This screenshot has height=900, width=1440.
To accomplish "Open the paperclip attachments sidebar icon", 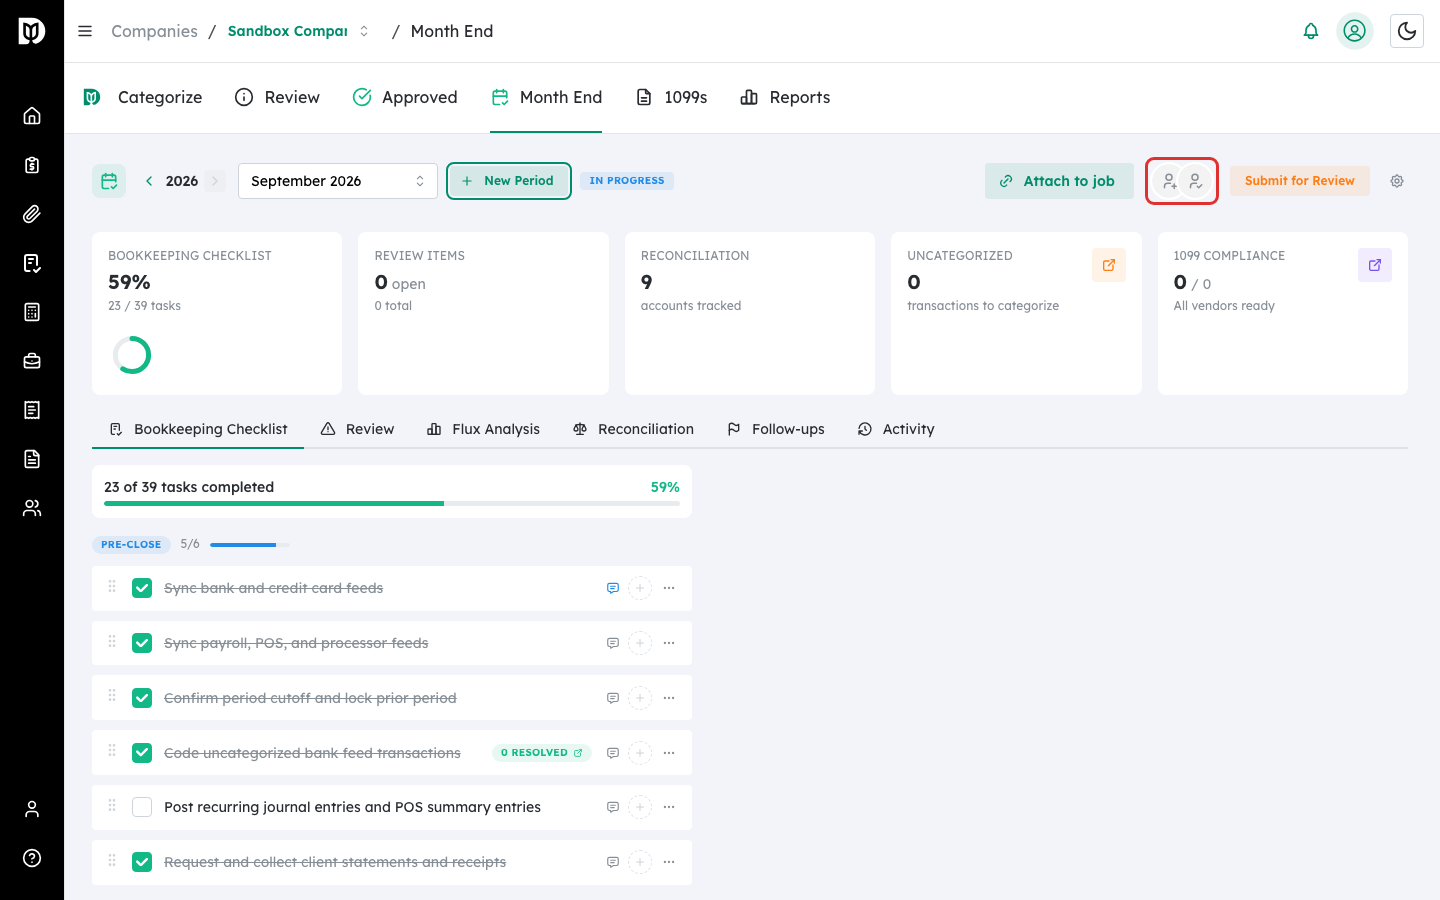I will (32, 213).
